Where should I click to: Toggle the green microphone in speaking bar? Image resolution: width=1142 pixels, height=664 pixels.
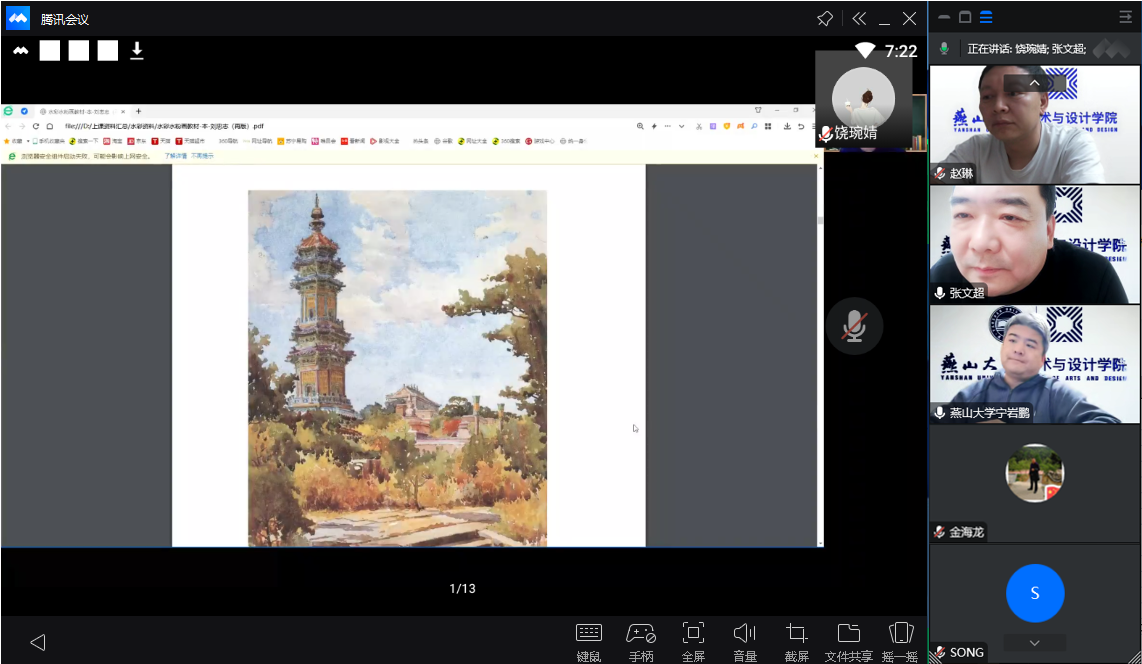(944, 48)
